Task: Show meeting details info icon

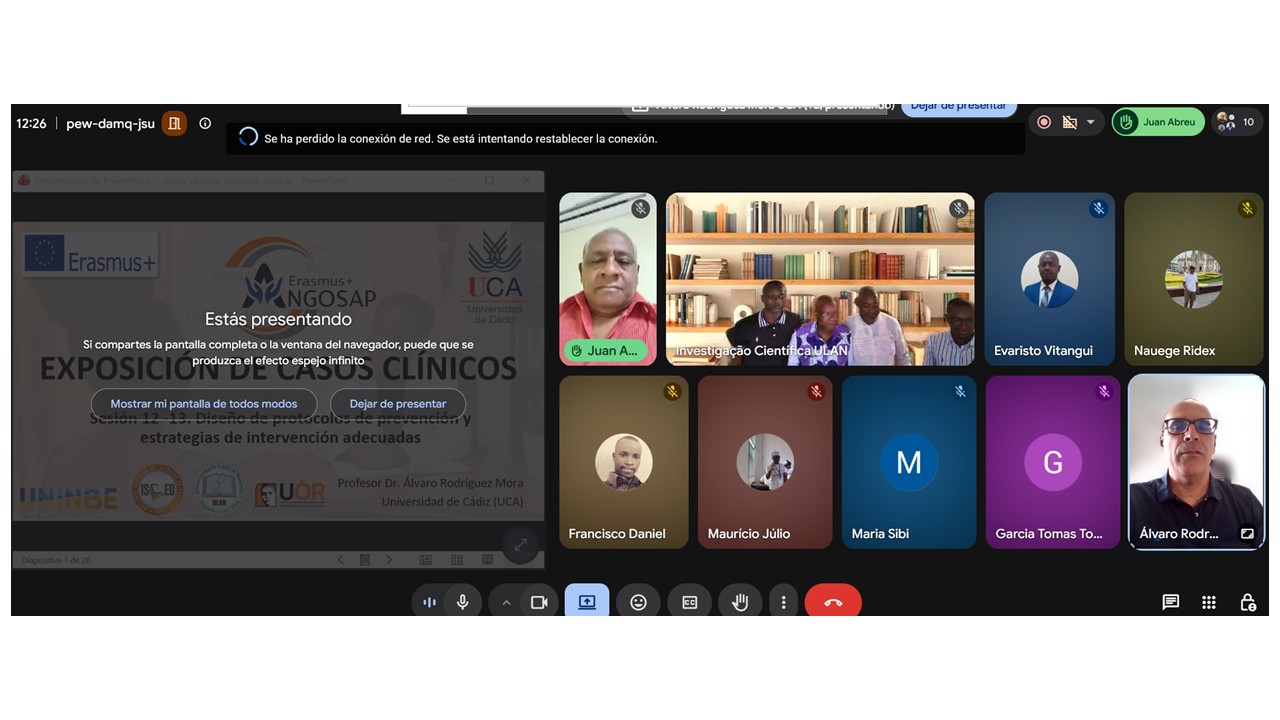Action: 205,123
